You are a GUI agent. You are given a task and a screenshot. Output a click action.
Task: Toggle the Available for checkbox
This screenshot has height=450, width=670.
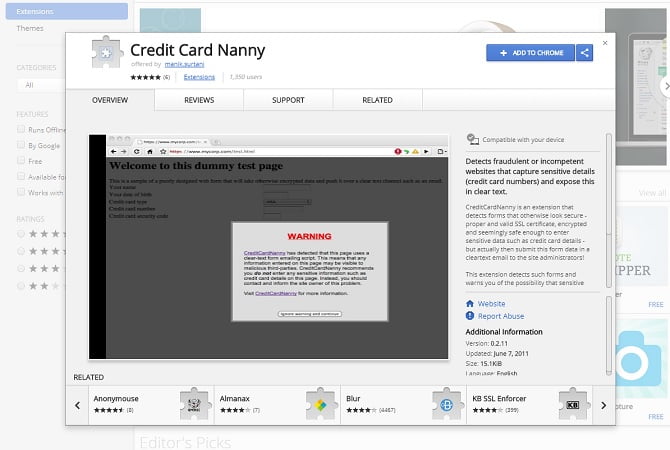pos(21,176)
